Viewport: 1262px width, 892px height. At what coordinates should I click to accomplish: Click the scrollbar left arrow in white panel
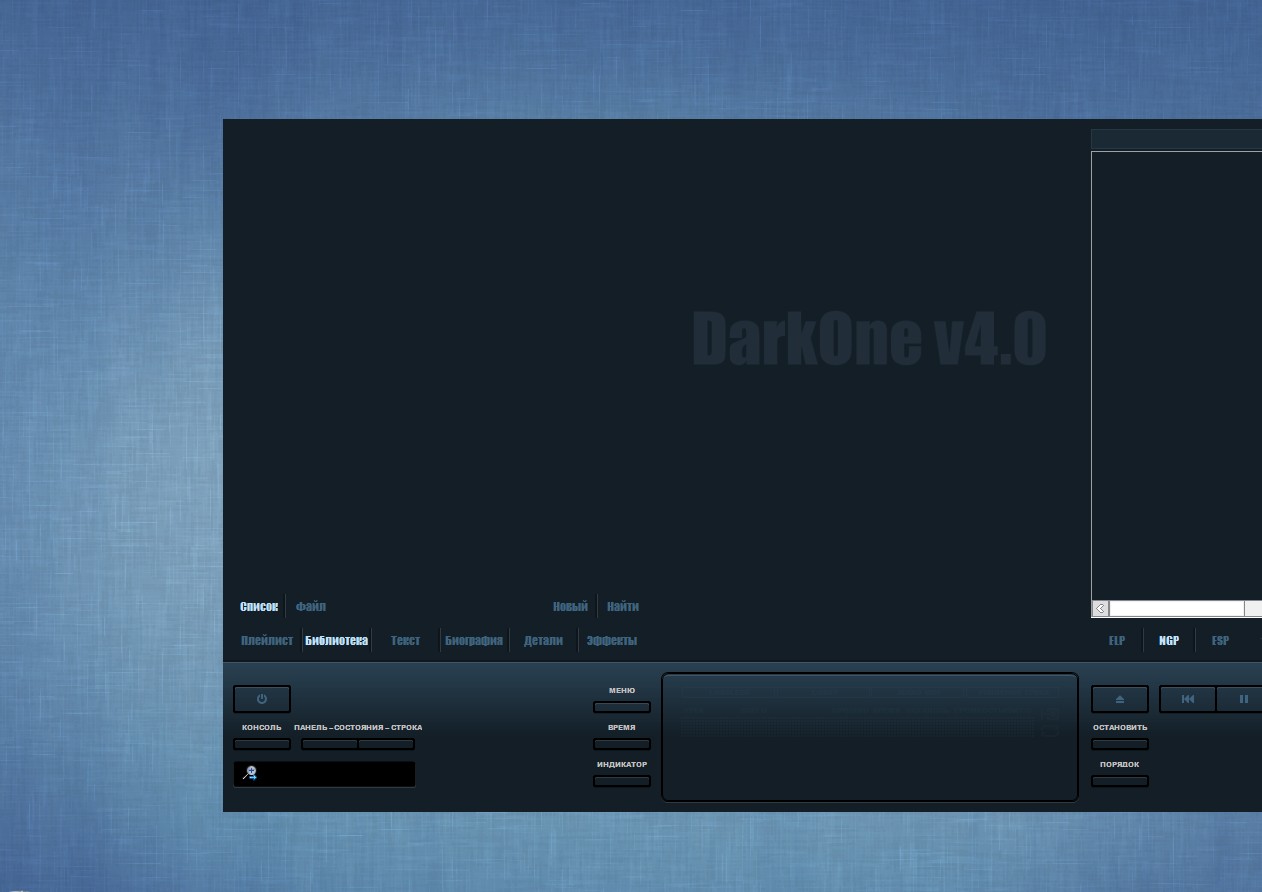1101,608
